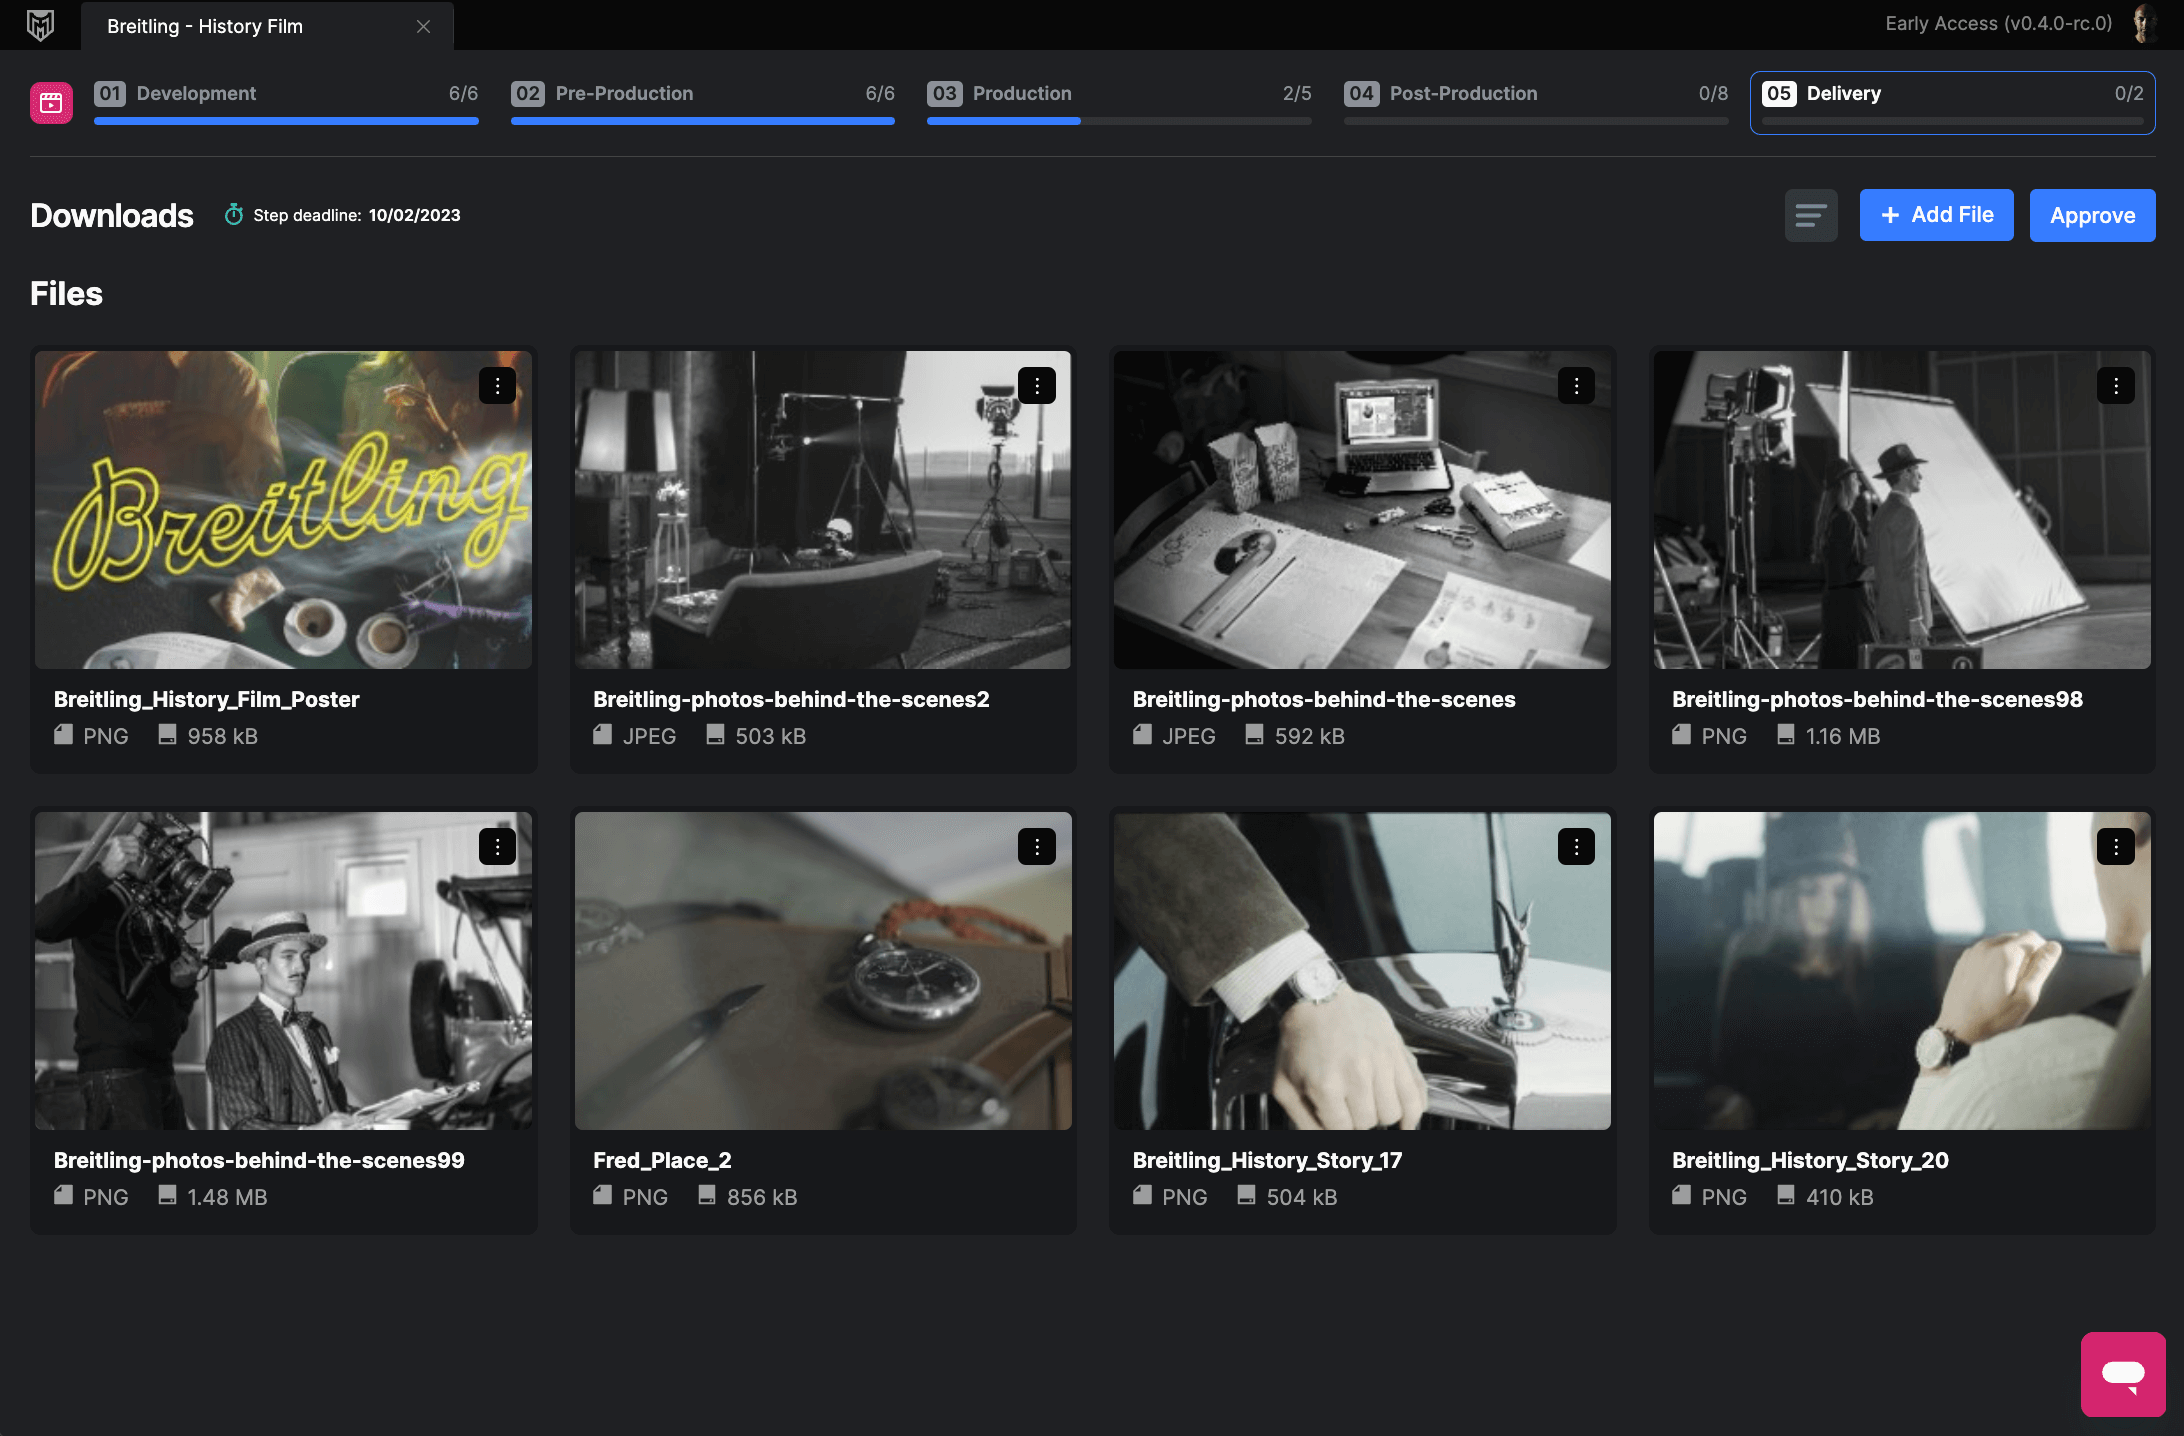The image size is (2184, 1436).
Task: Click the Breitling_History_Story_17 file name
Action: [1267, 1160]
